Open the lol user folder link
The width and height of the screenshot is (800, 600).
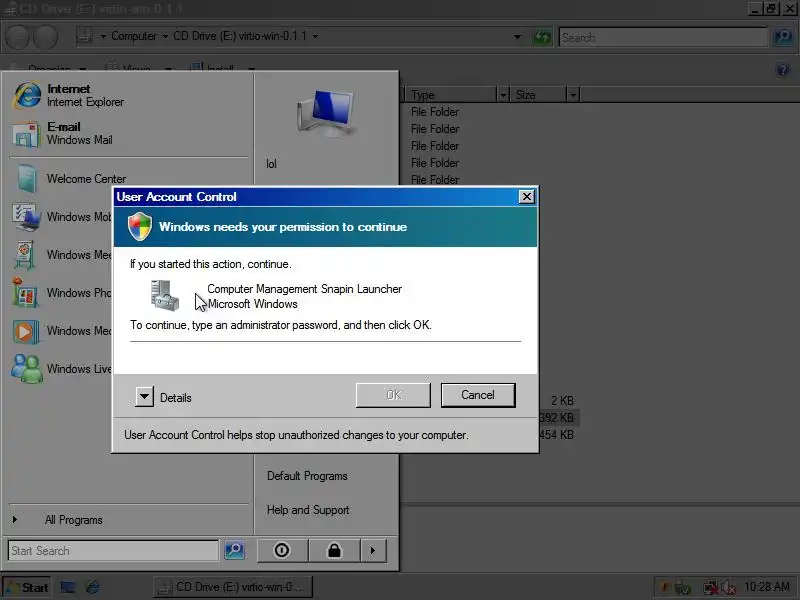[271, 164]
